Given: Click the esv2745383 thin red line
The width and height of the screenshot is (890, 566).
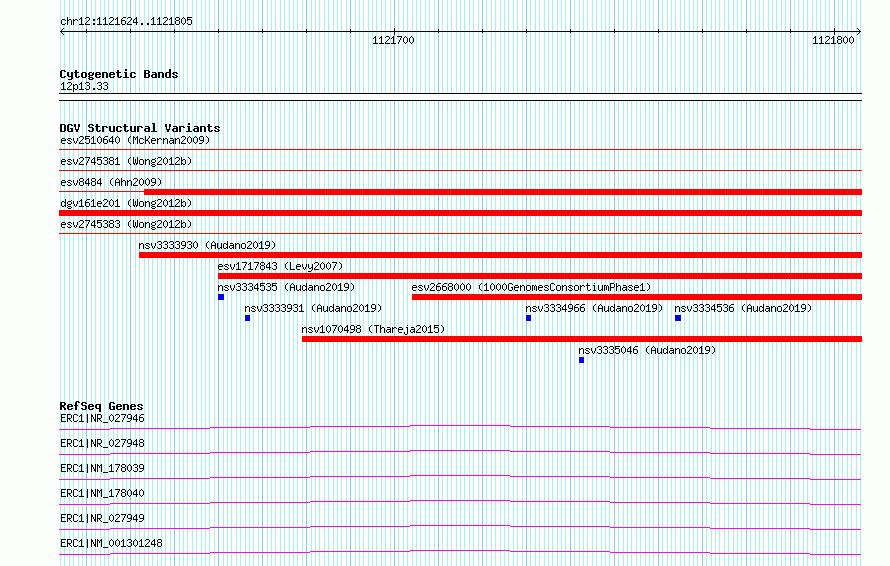Looking at the screenshot, I should pyautogui.click(x=460, y=233).
